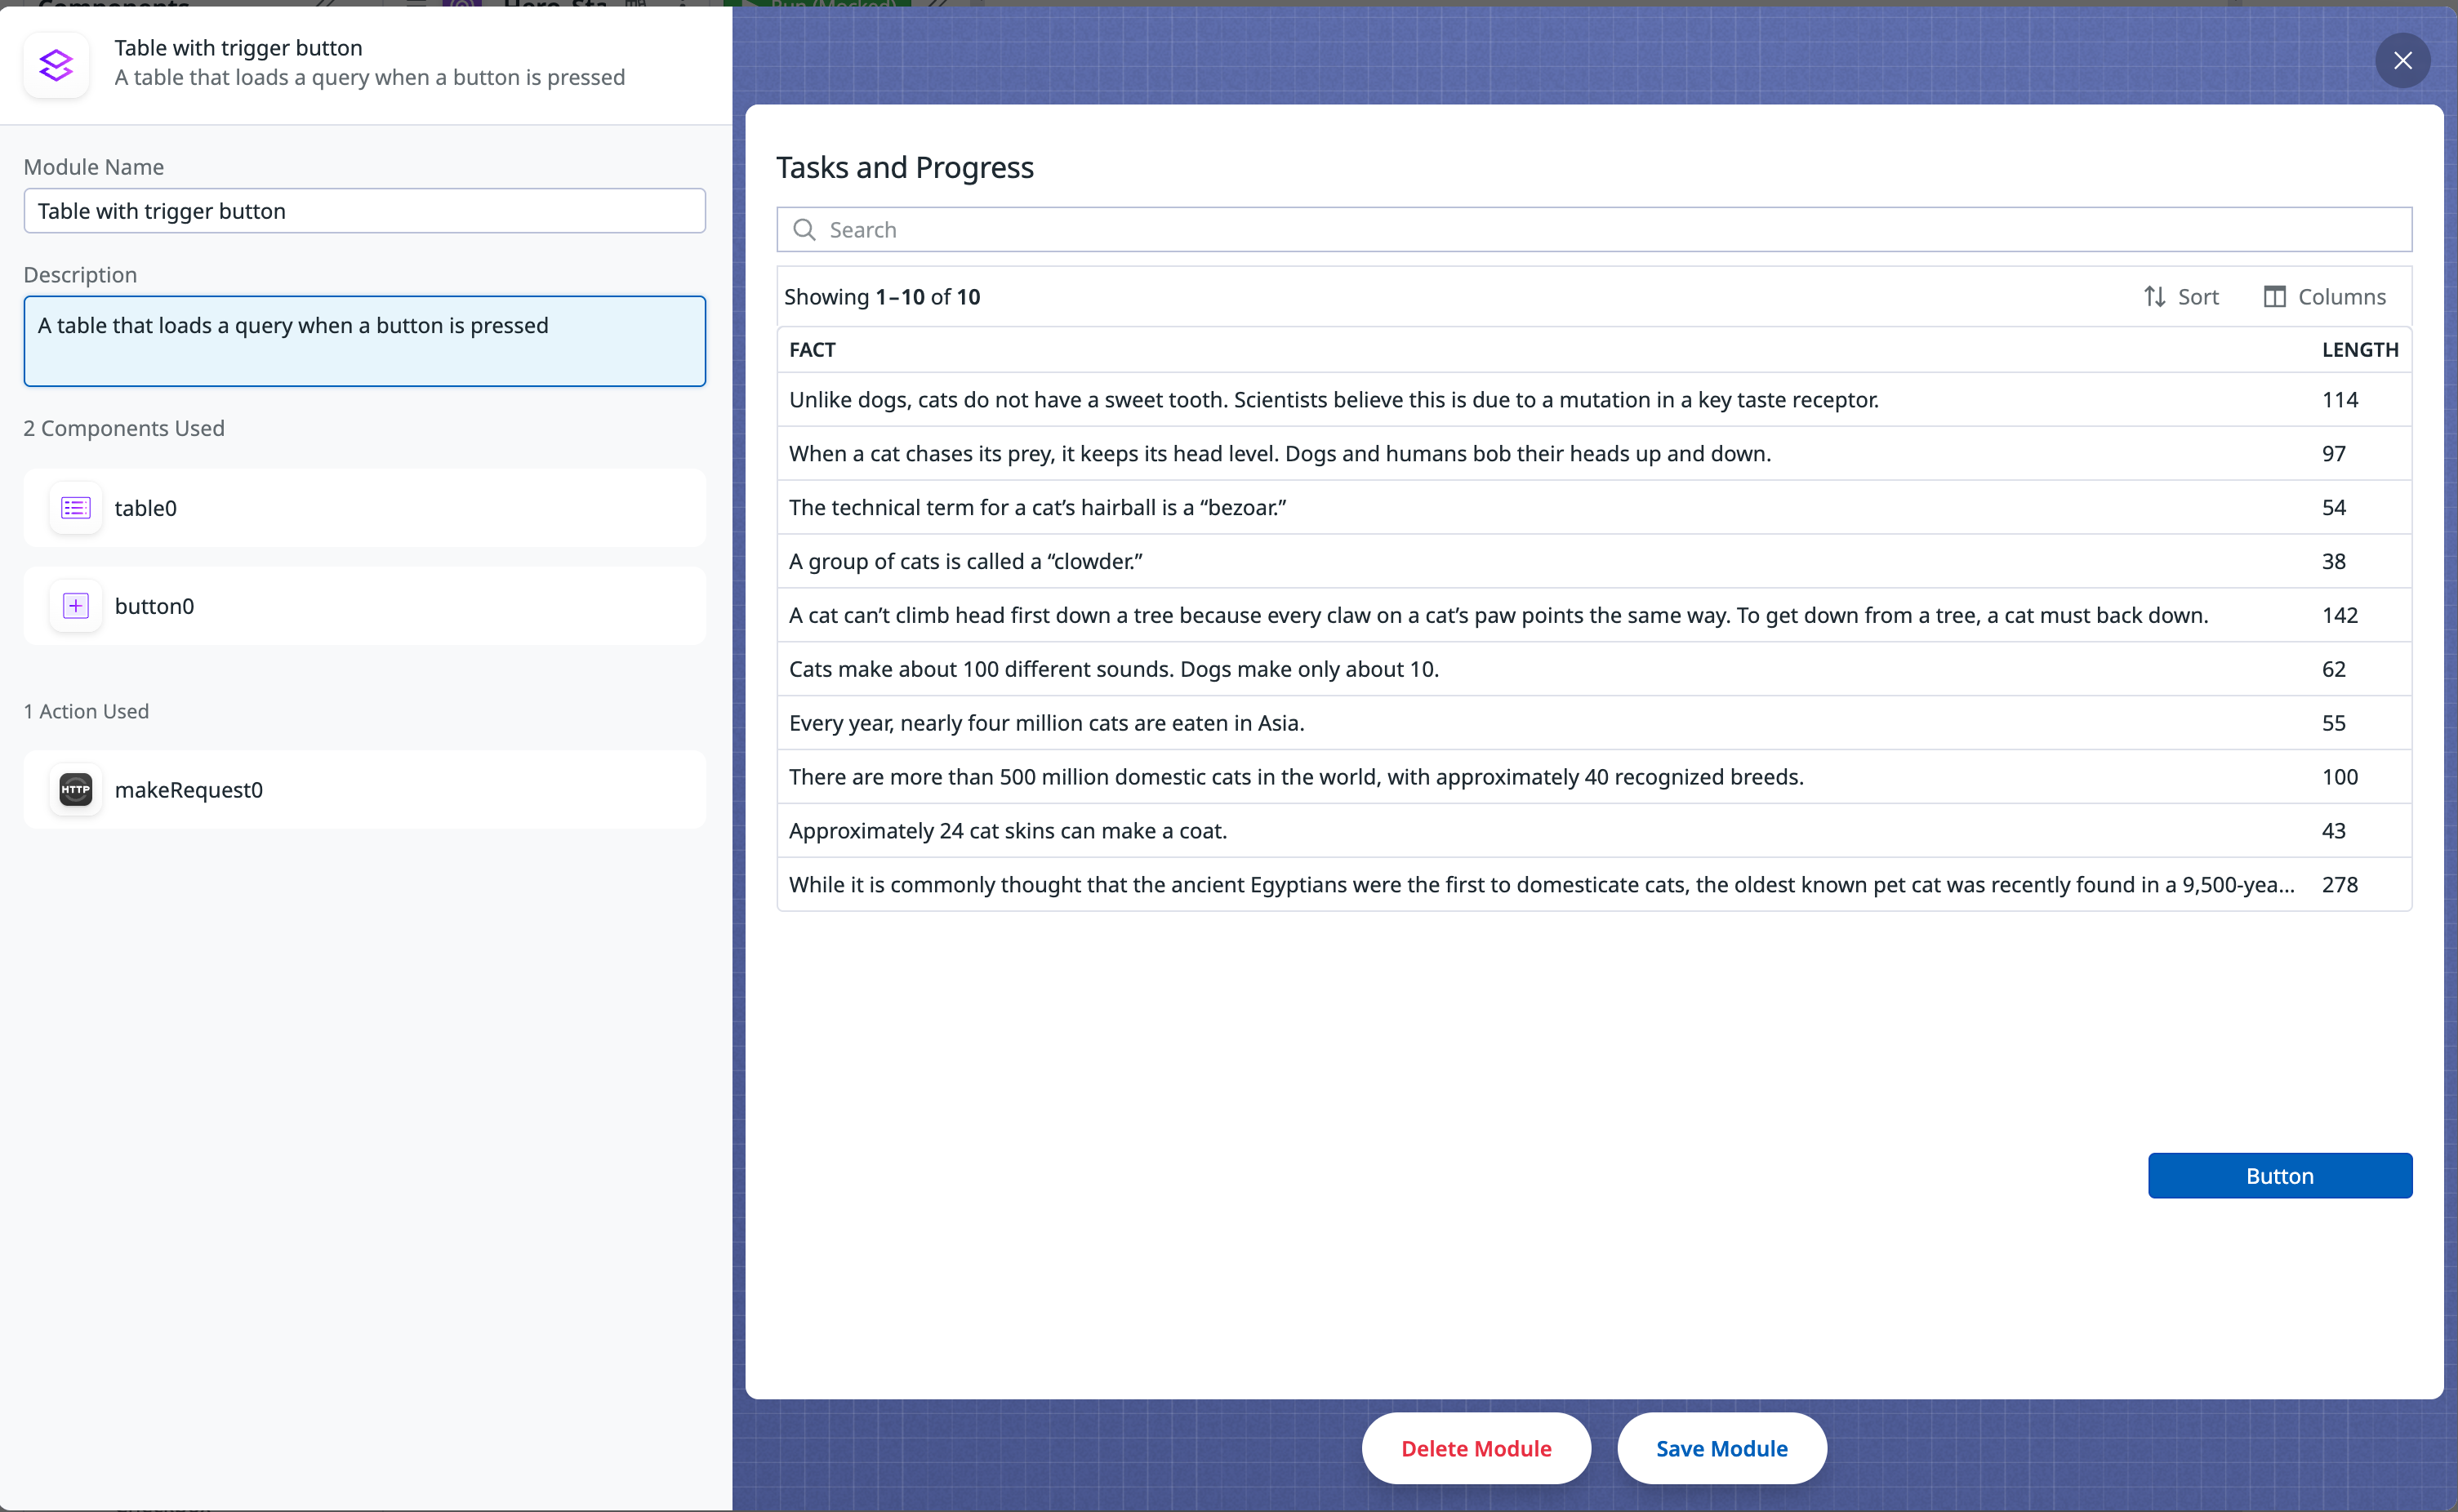Click the HTTP makeRequest0 action icon
2458x1512 pixels.
pyautogui.click(x=76, y=790)
